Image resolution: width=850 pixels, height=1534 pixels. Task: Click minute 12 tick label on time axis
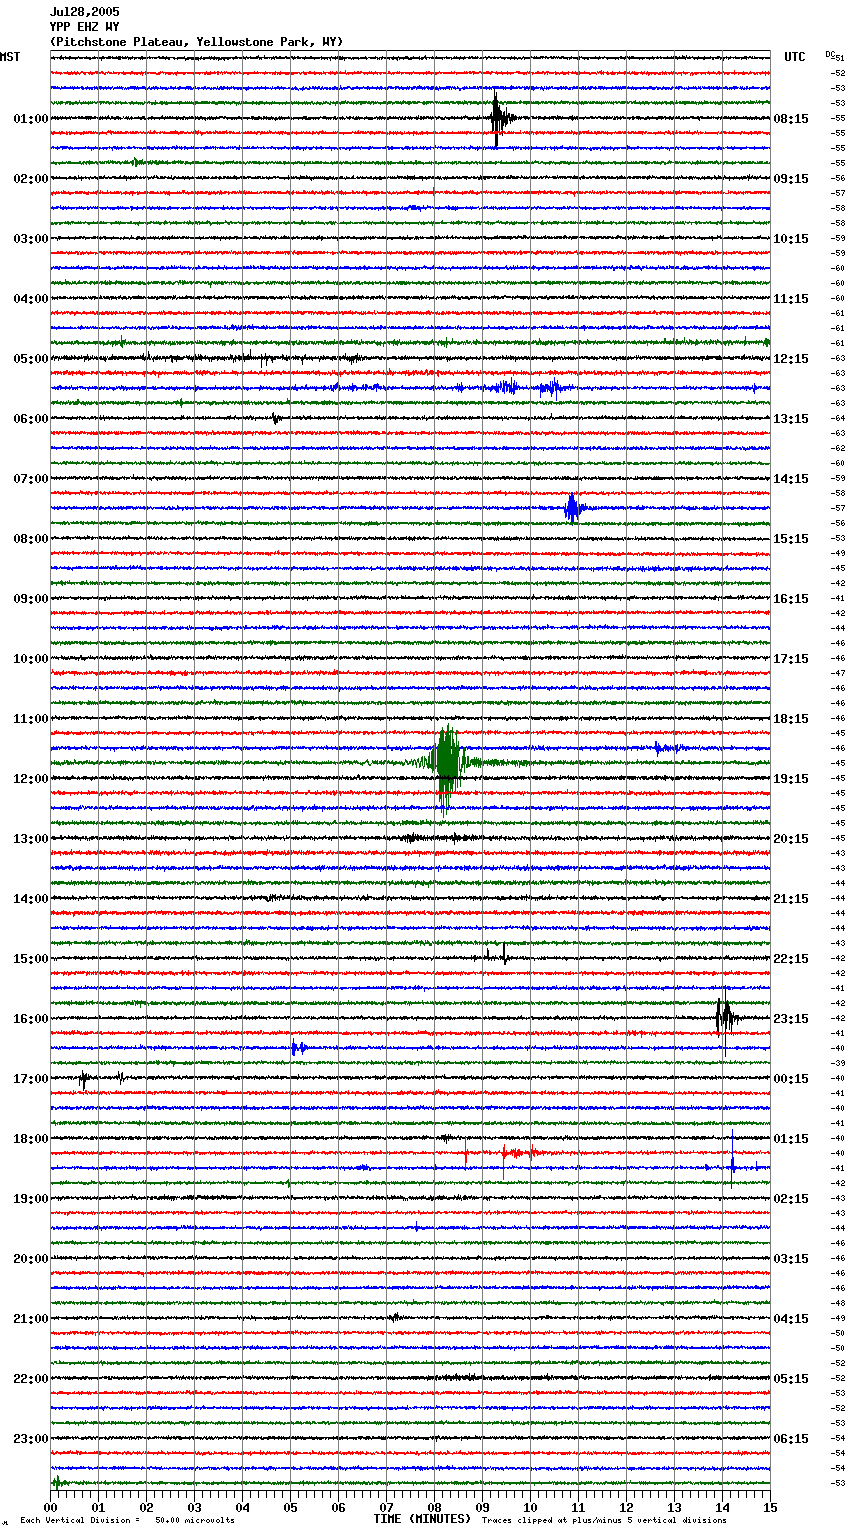(626, 1507)
